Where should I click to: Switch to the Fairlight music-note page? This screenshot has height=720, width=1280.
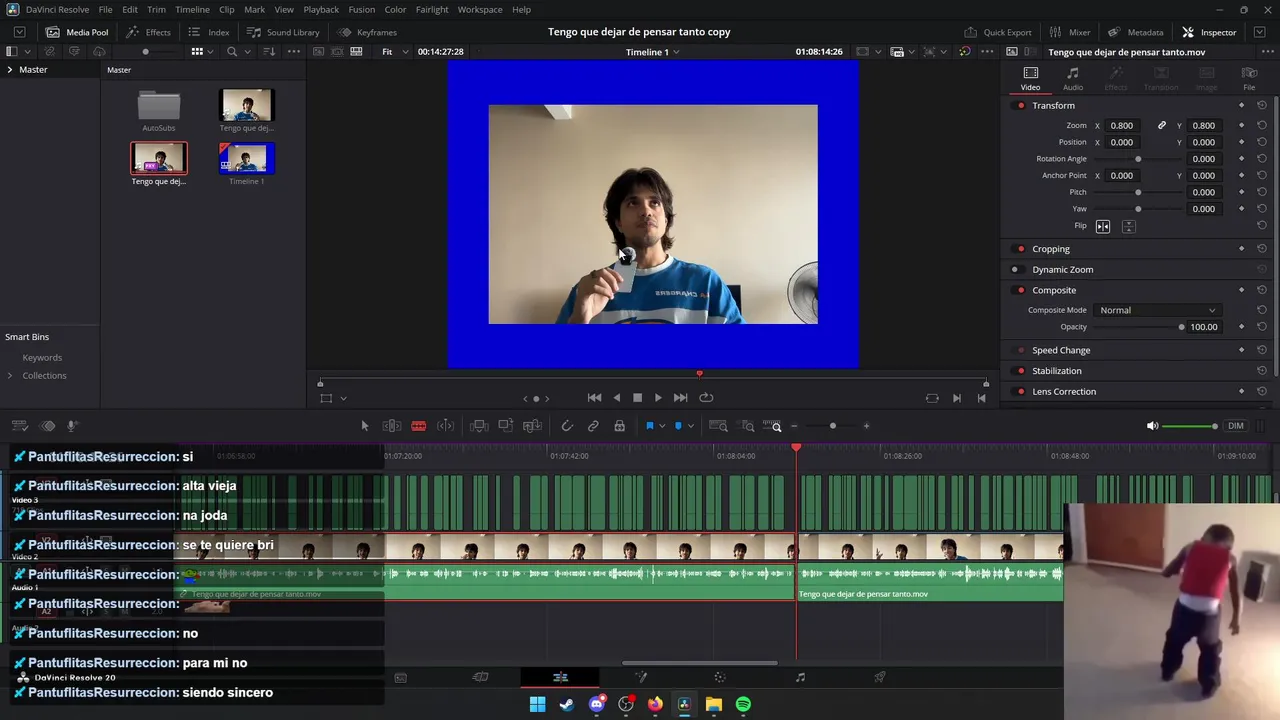(x=800, y=677)
